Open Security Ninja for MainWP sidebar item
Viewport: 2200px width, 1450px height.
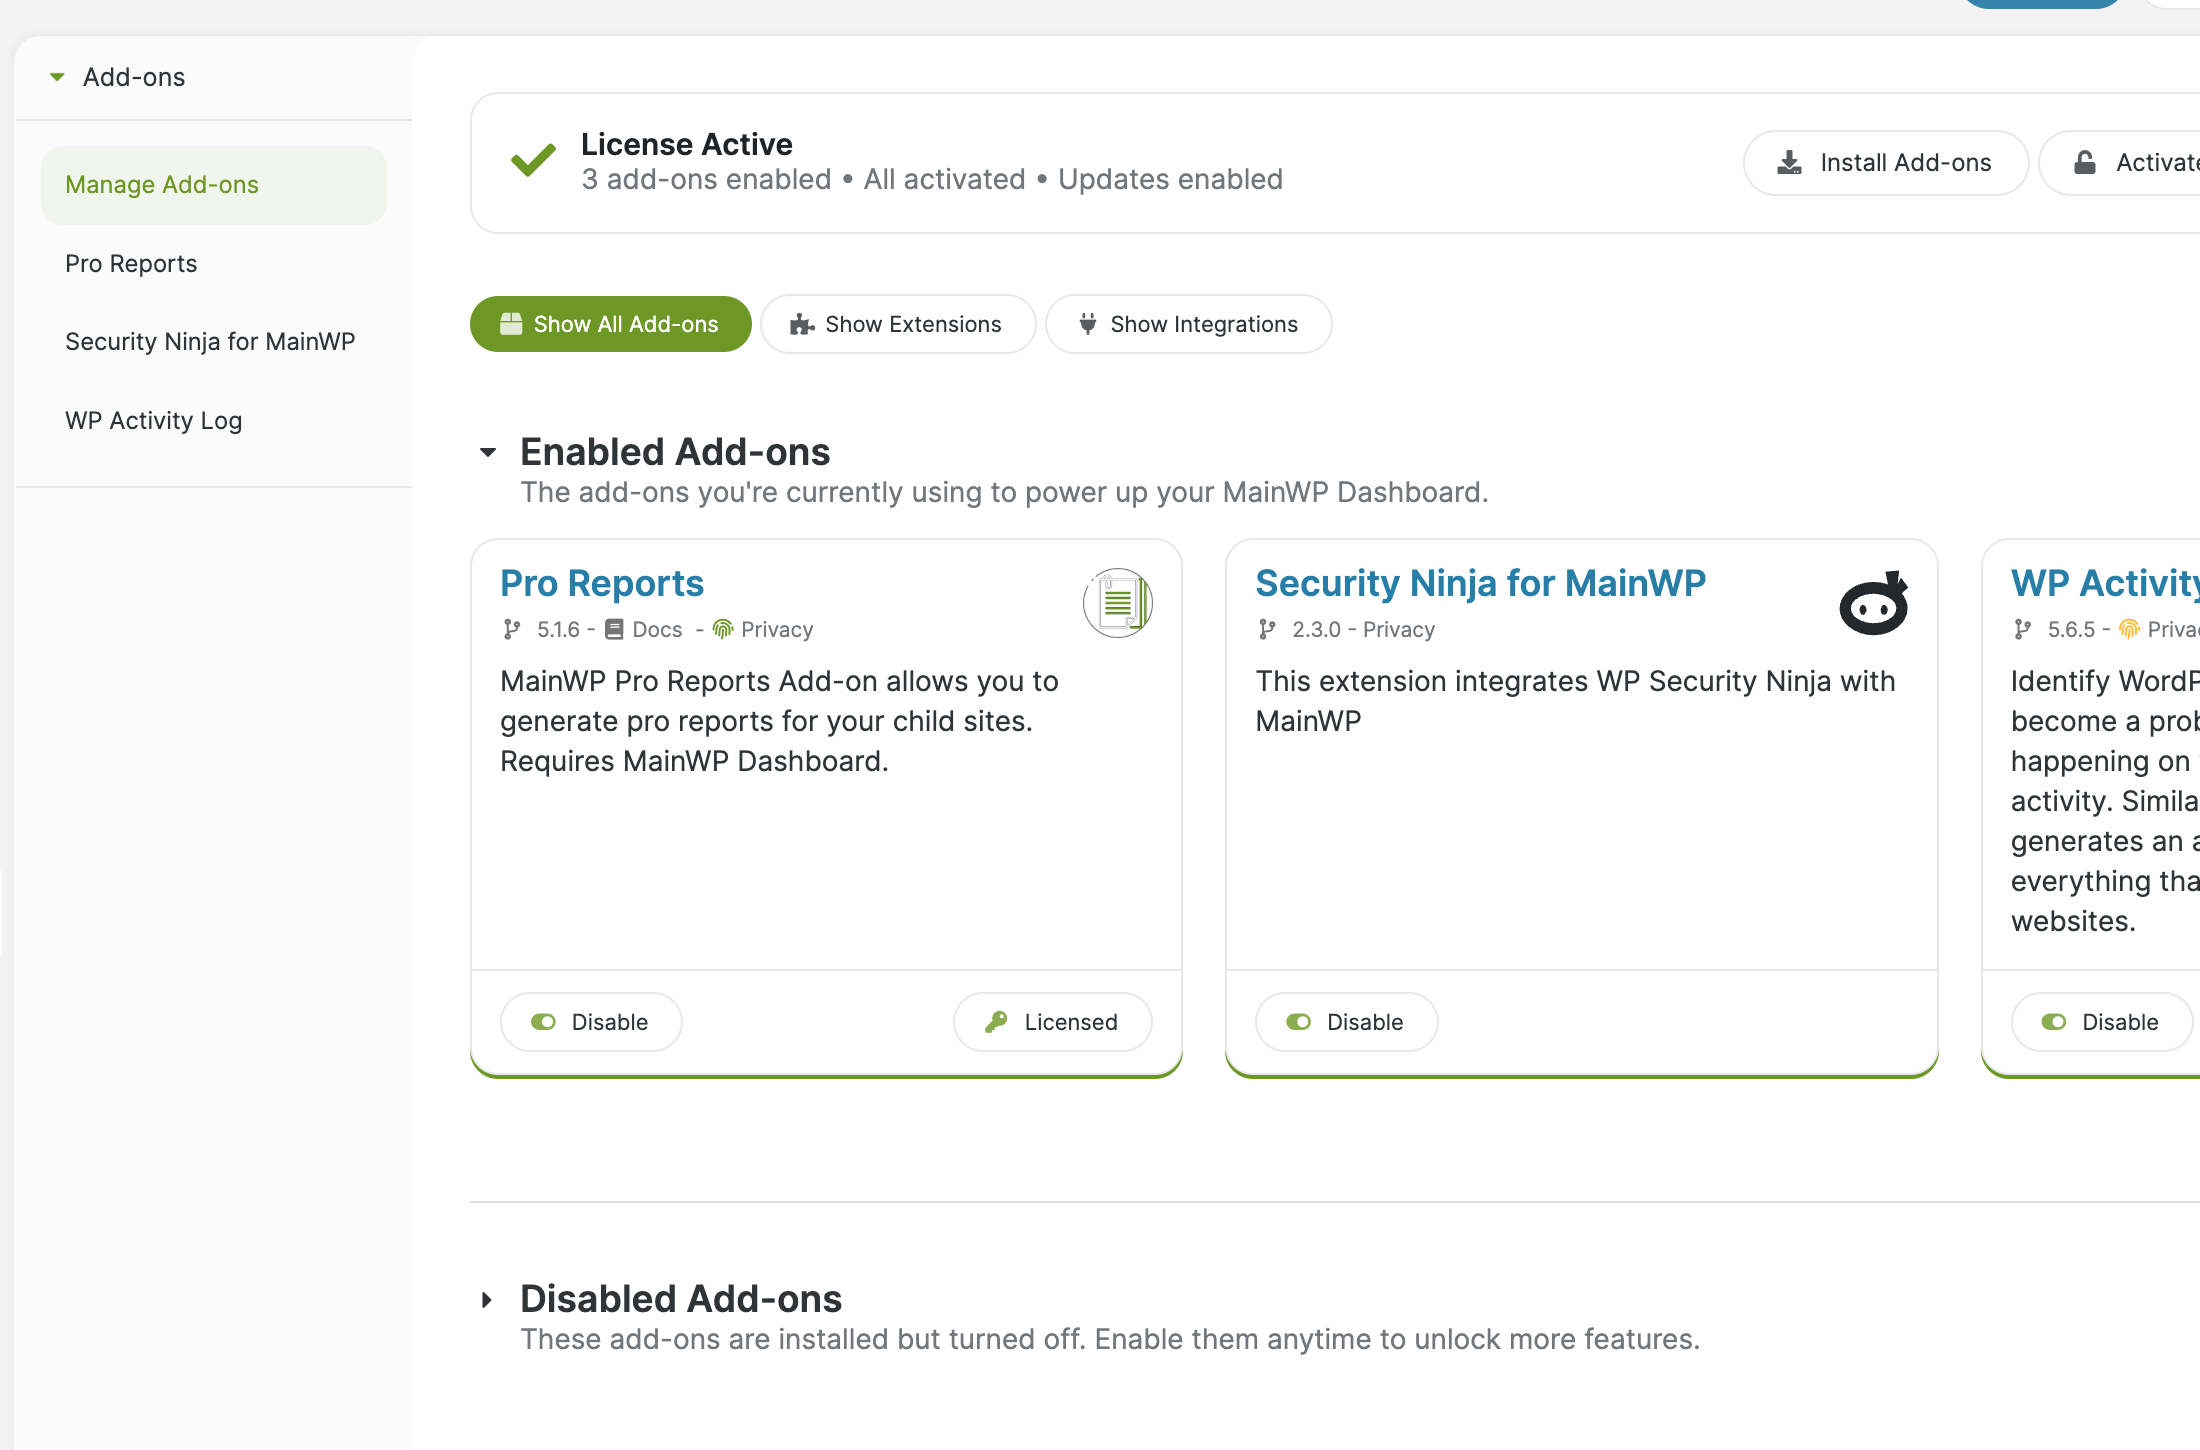point(210,342)
